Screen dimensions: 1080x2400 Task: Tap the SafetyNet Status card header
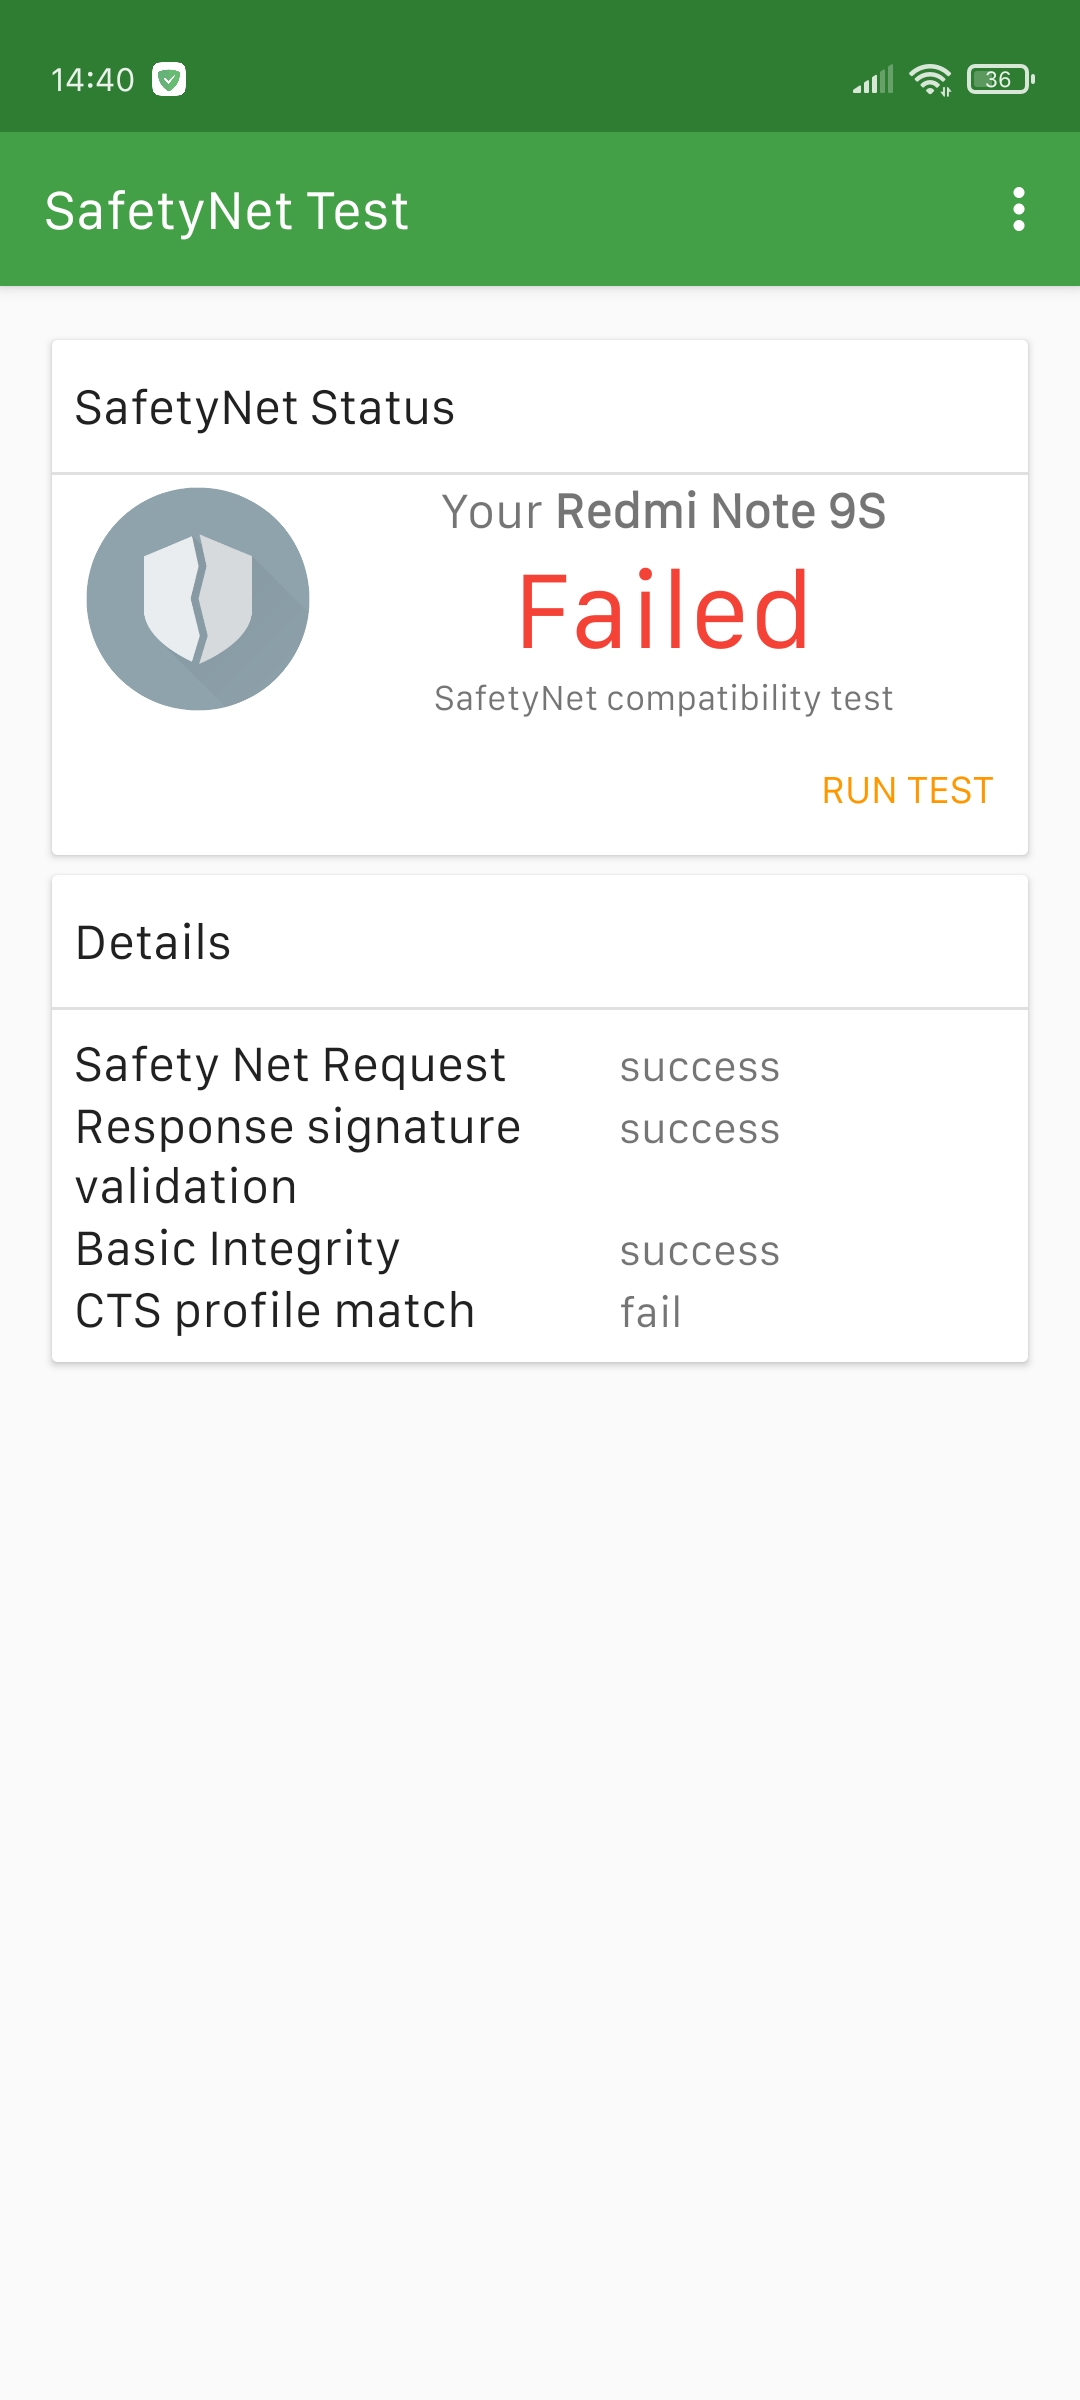coord(540,407)
